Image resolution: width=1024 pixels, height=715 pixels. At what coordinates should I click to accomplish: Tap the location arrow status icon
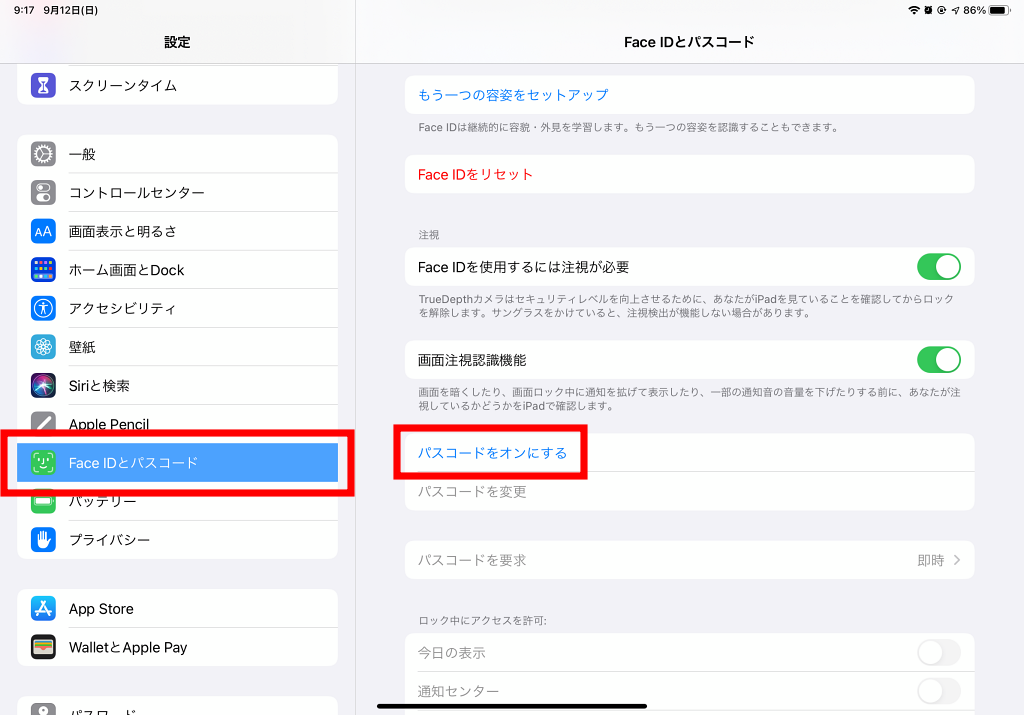(955, 10)
